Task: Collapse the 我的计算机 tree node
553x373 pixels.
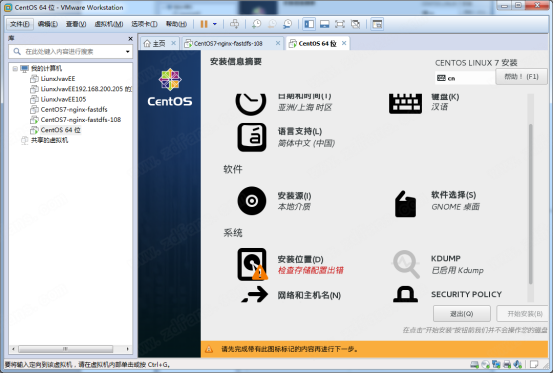Action: click(x=15, y=68)
